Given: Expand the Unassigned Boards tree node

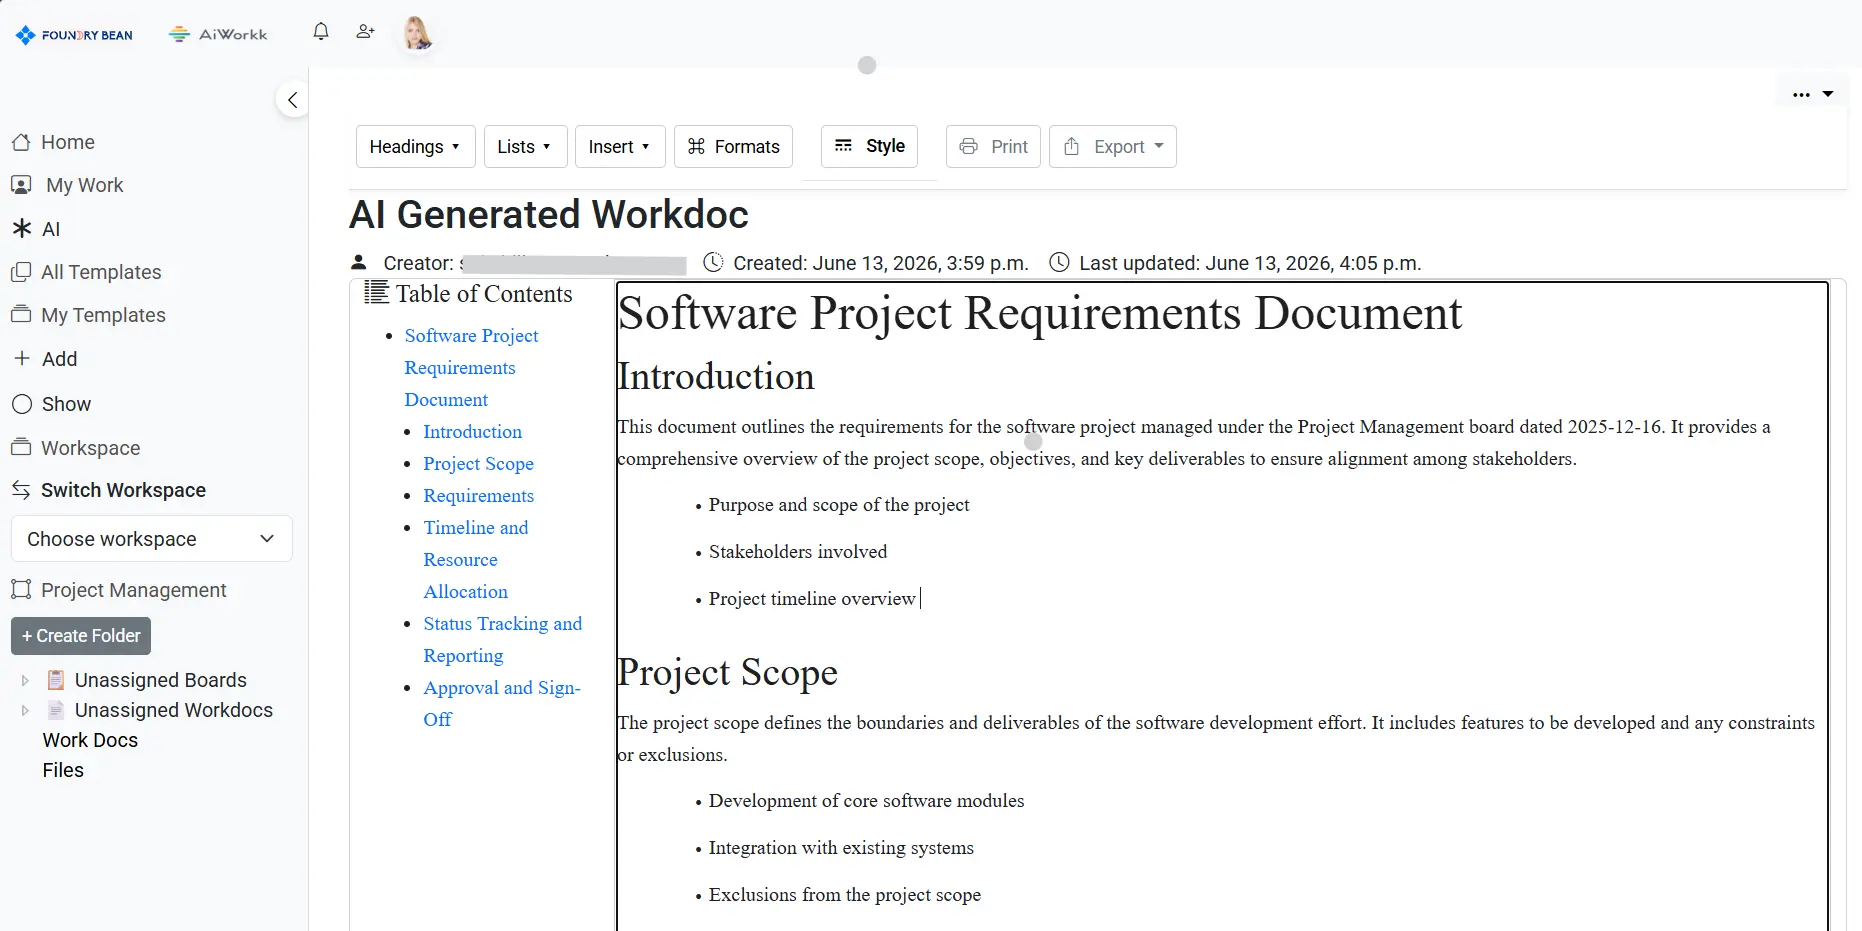Looking at the screenshot, I should pyautogui.click(x=25, y=680).
